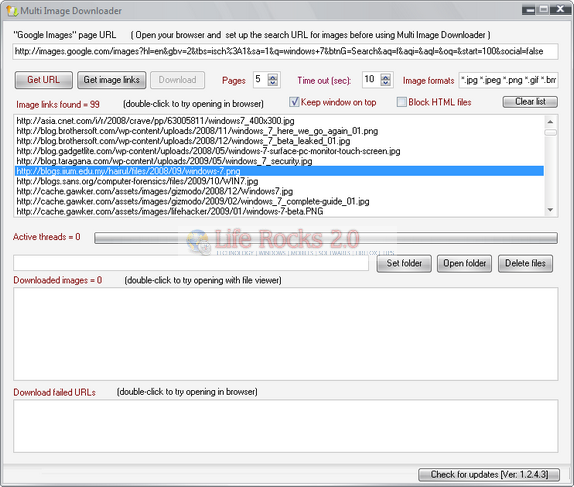Clear the image links list
The image size is (574, 487).
click(x=530, y=101)
